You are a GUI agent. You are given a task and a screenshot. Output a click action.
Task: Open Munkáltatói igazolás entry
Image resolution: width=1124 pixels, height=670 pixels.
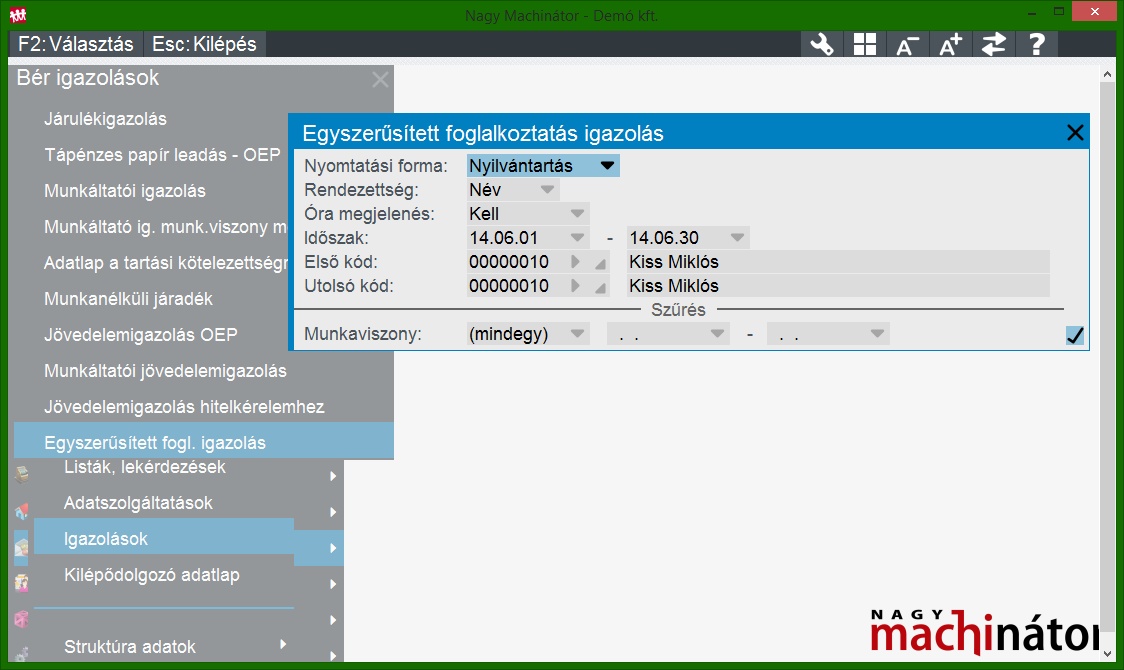pyautogui.click(x=125, y=191)
